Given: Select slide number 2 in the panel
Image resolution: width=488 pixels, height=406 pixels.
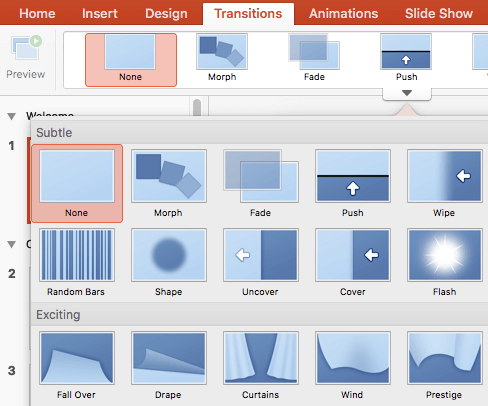Looking at the screenshot, I should point(12,274).
